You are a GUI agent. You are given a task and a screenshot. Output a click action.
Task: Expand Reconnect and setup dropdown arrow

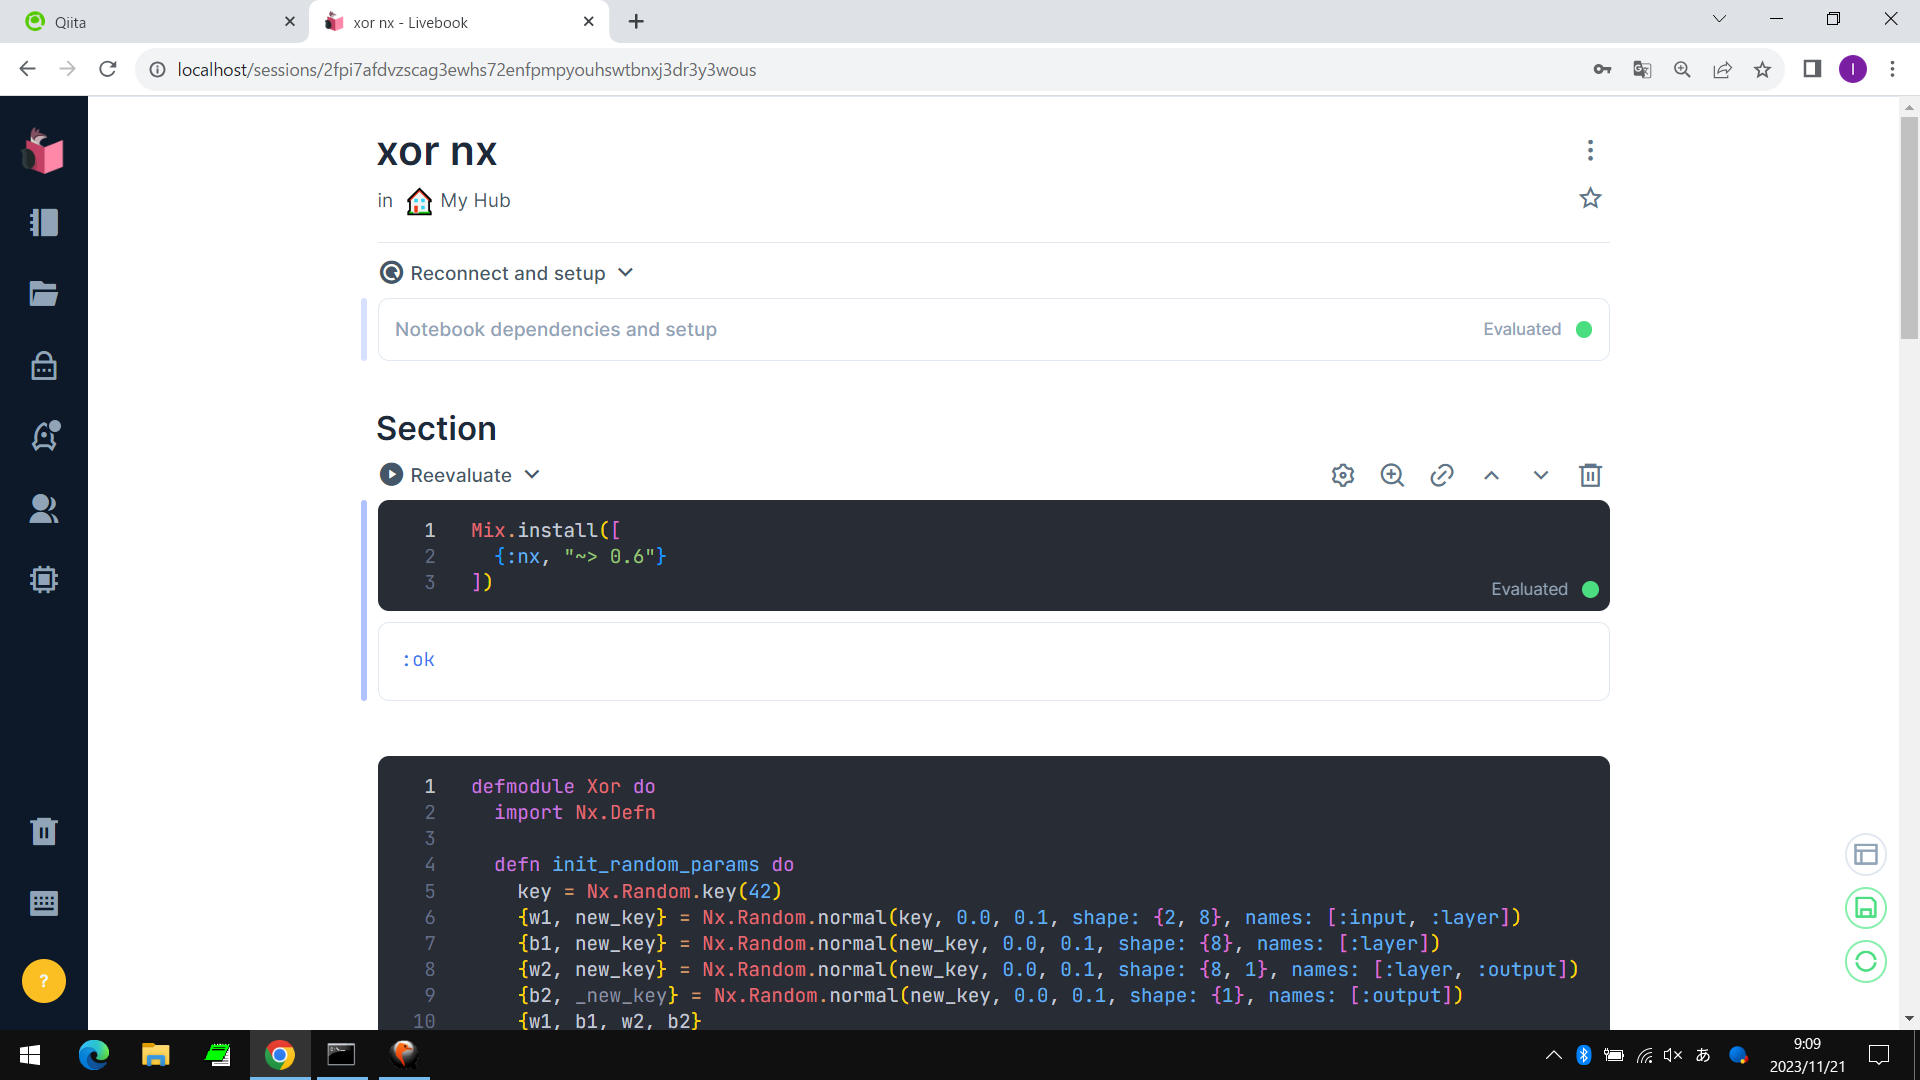626,273
